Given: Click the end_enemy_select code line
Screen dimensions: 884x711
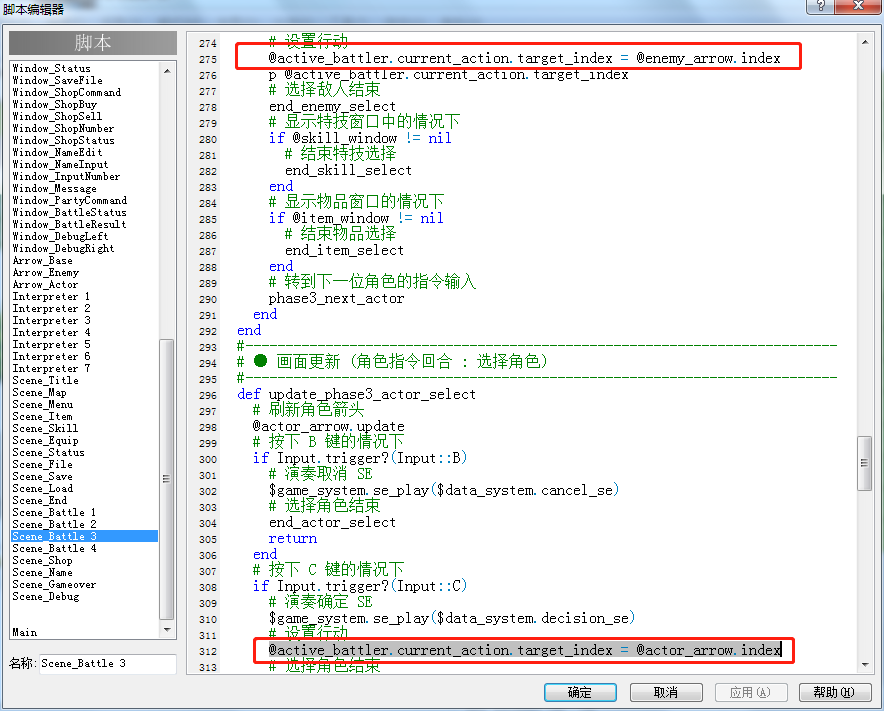Looking at the screenshot, I should coord(332,106).
